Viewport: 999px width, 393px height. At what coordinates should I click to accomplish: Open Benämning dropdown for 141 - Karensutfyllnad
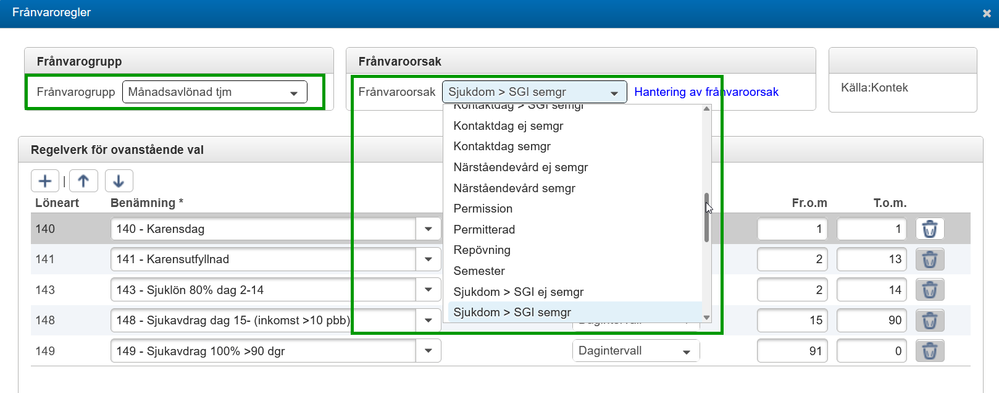click(x=428, y=259)
